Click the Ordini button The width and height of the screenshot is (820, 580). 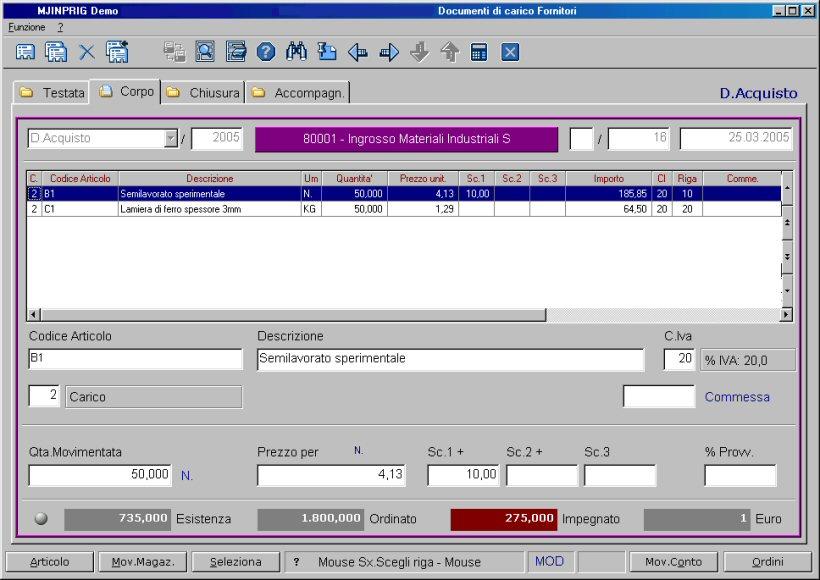point(768,562)
